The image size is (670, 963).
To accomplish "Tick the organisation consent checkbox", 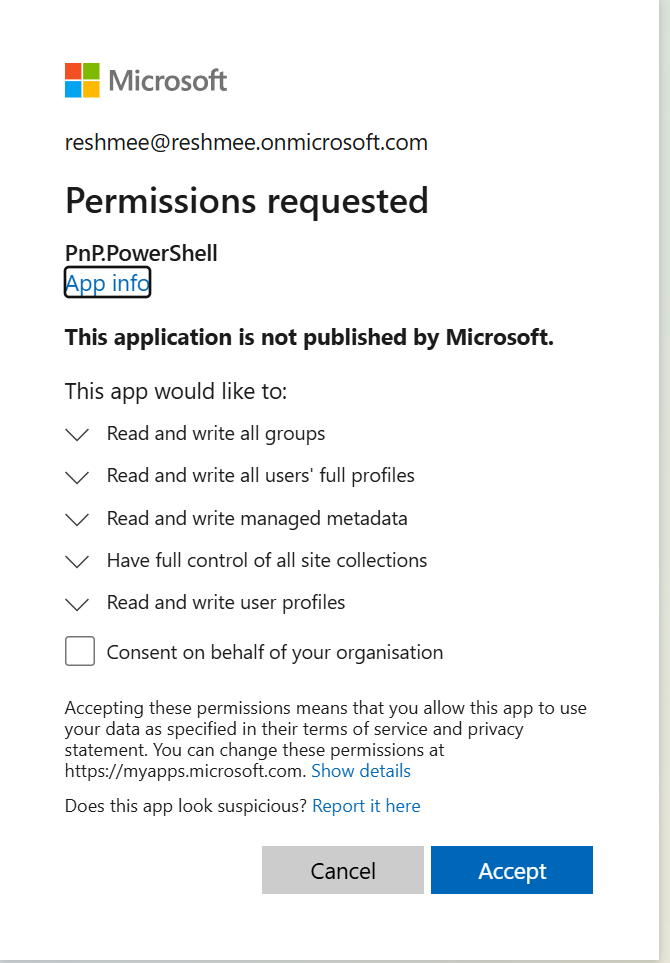I will [80, 652].
